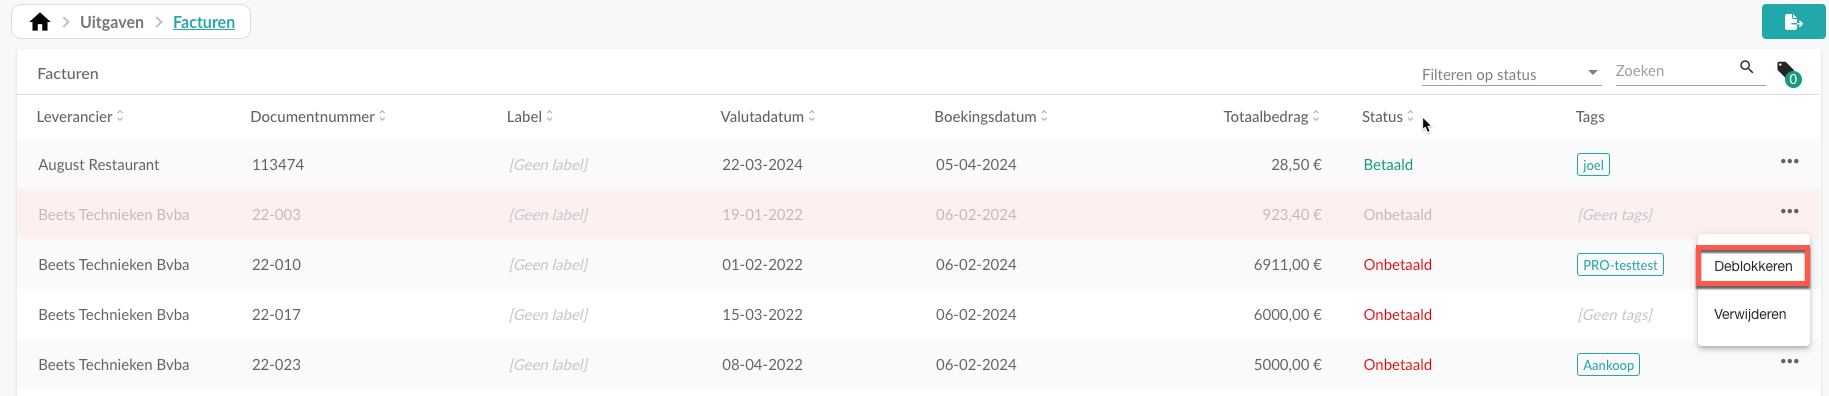Select Deblokkeren in context menu
The image size is (1829, 396).
pos(1753,266)
